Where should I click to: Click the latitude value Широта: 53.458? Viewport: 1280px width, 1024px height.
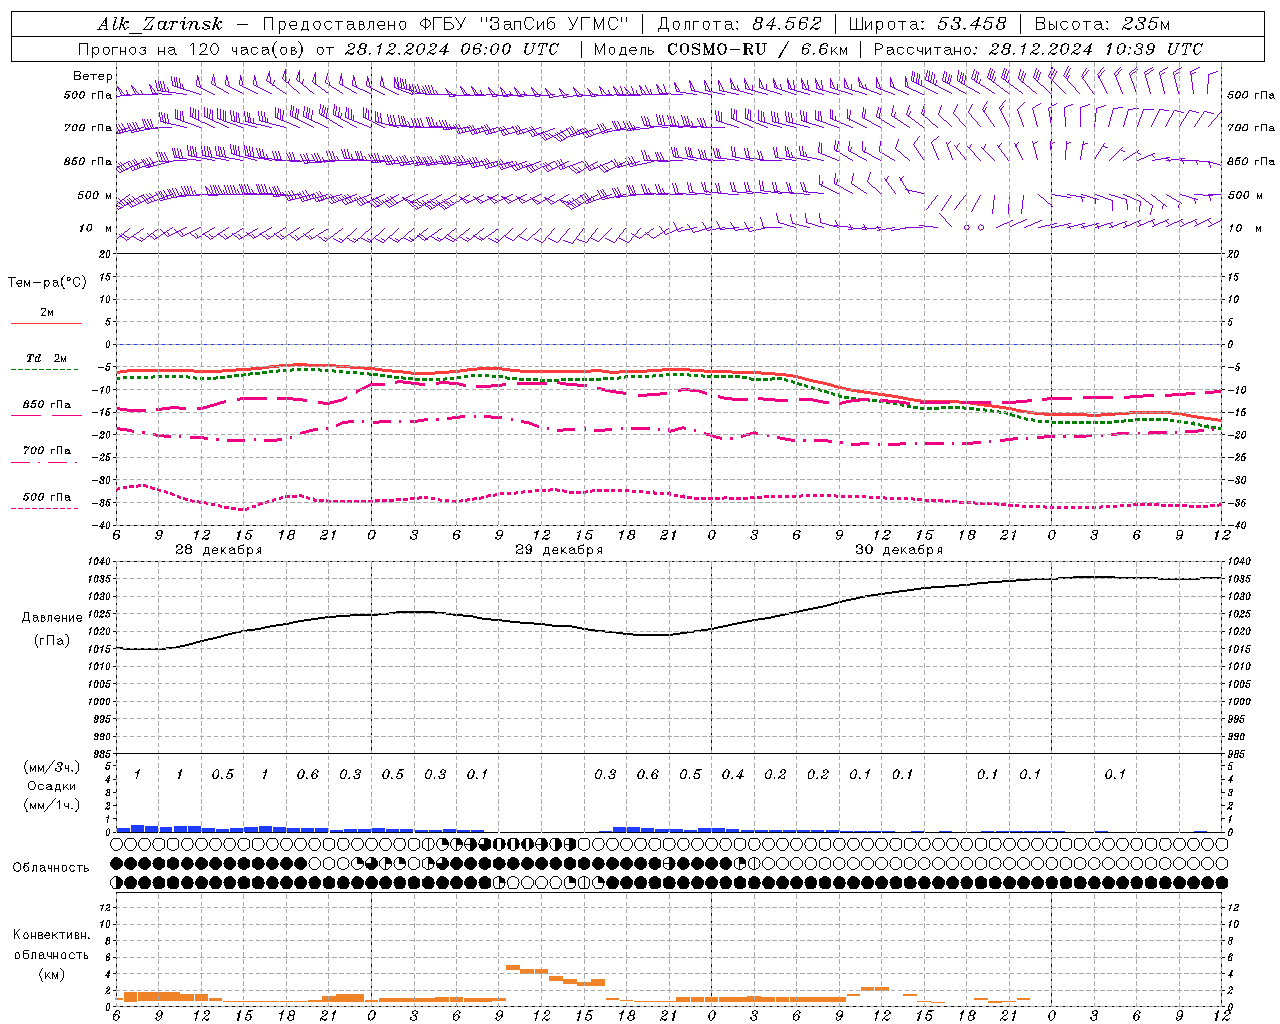(x=927, y=24)
